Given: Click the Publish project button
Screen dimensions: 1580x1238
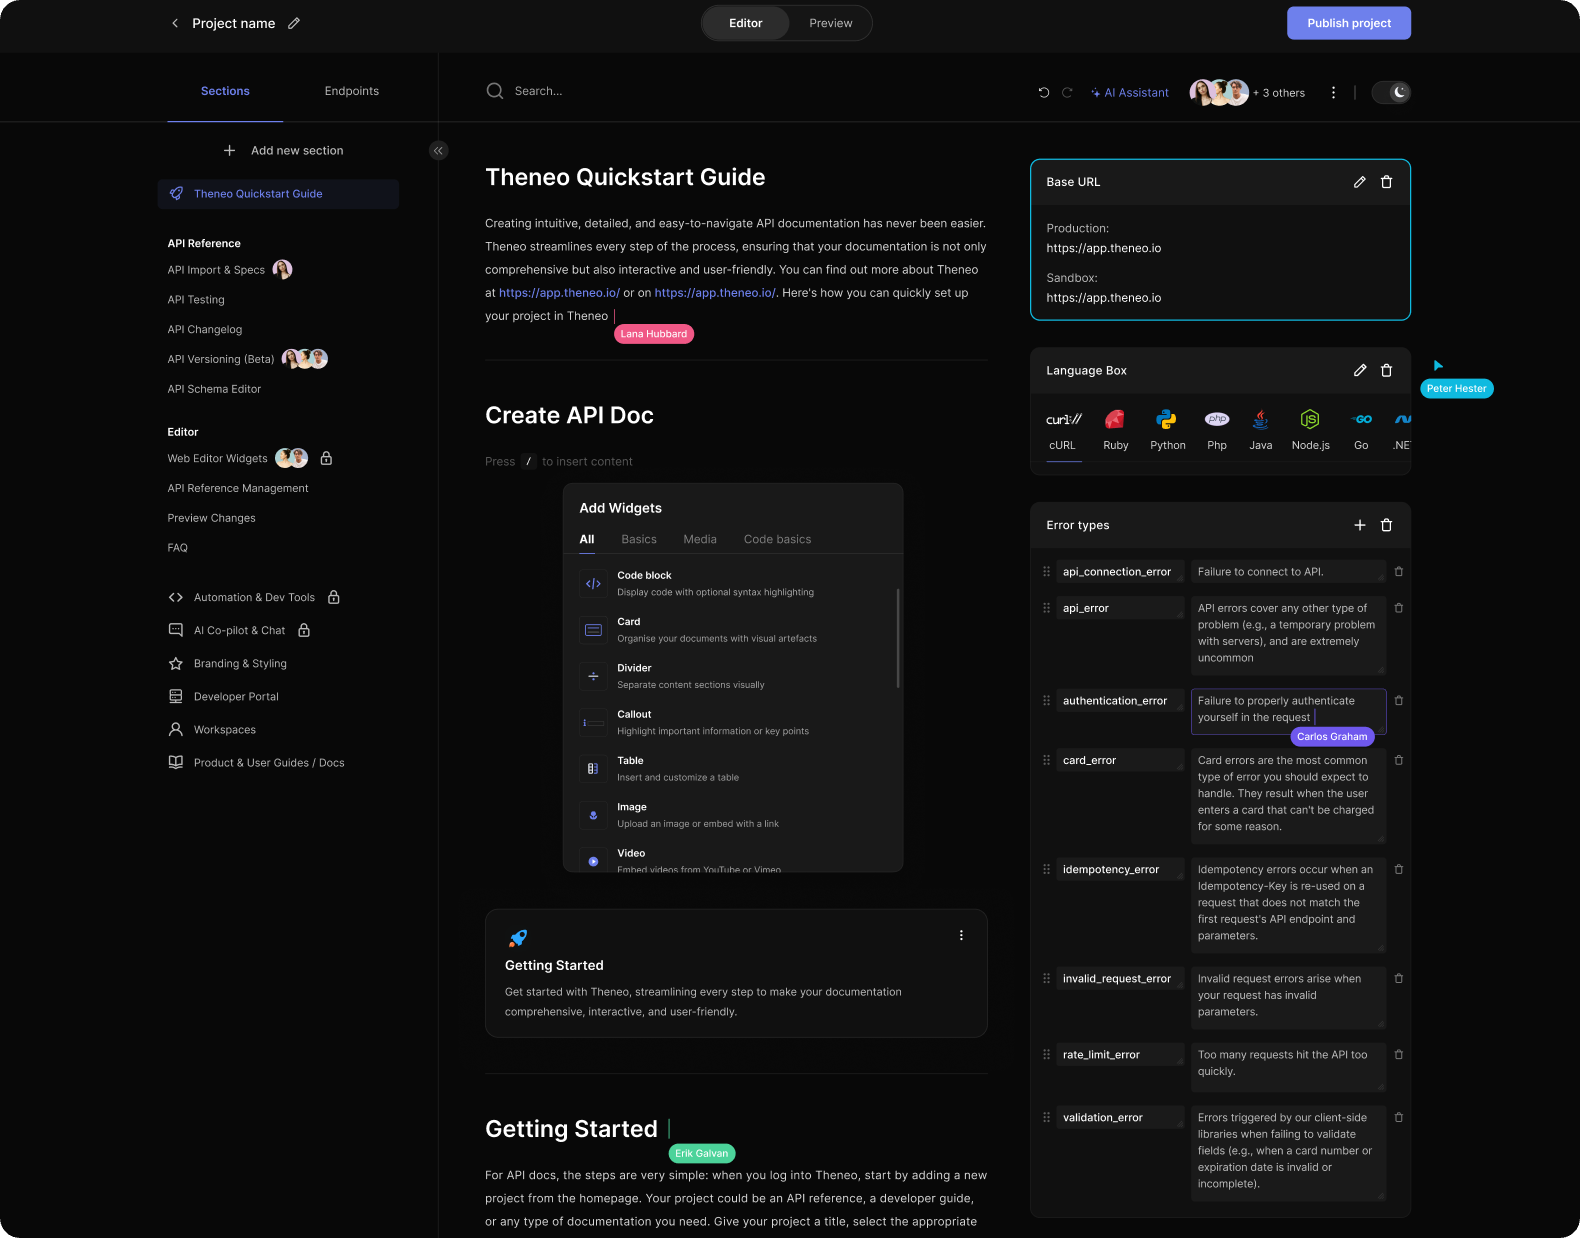Looking at the screenshot, I should 1348,23.
